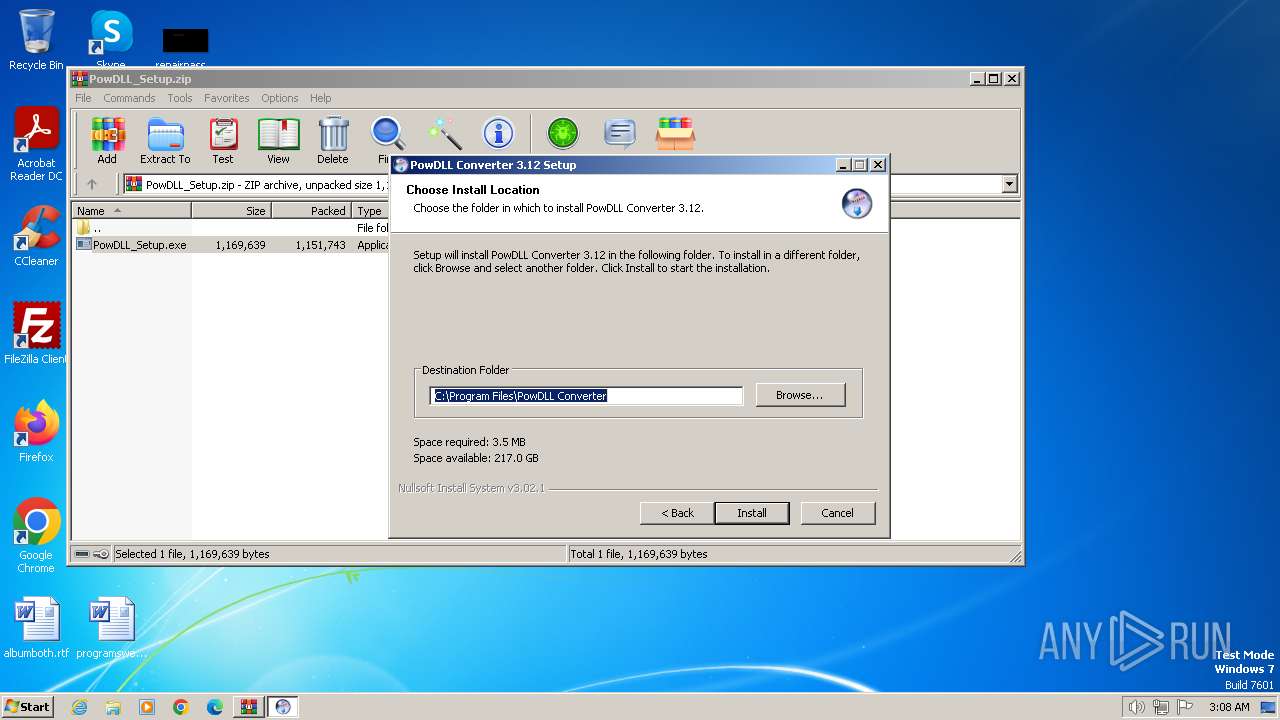Click the volume speaker tray icon
1280x720 pixels.
pyautogui.click(x=1137, y=707)
